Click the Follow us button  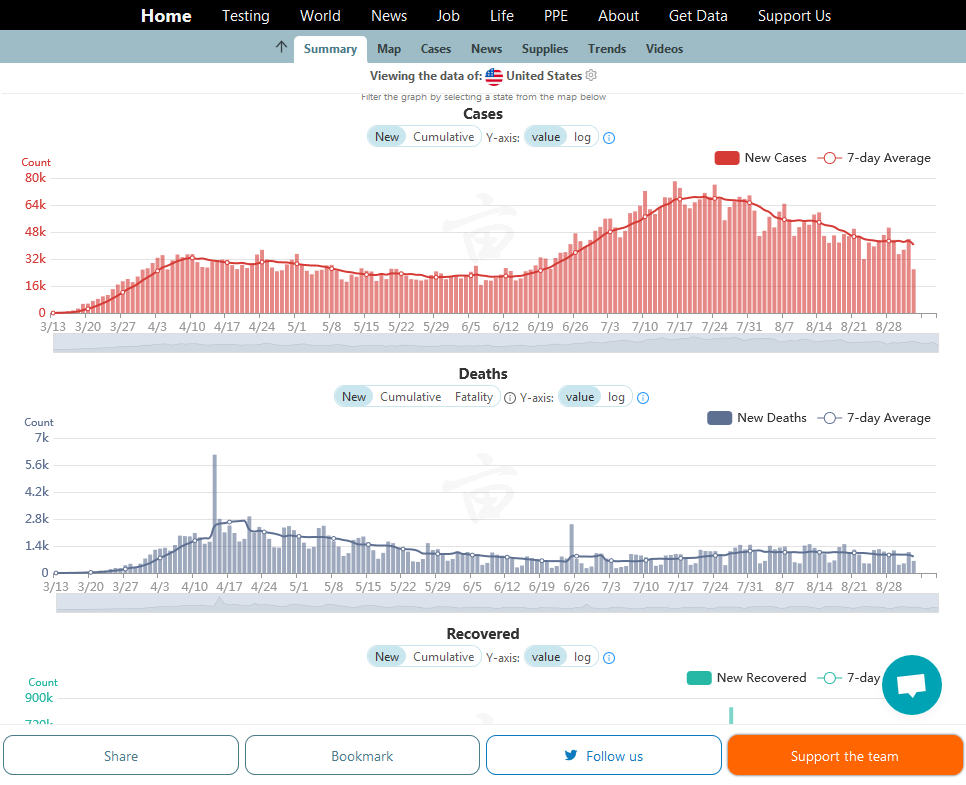click(603, 756)
